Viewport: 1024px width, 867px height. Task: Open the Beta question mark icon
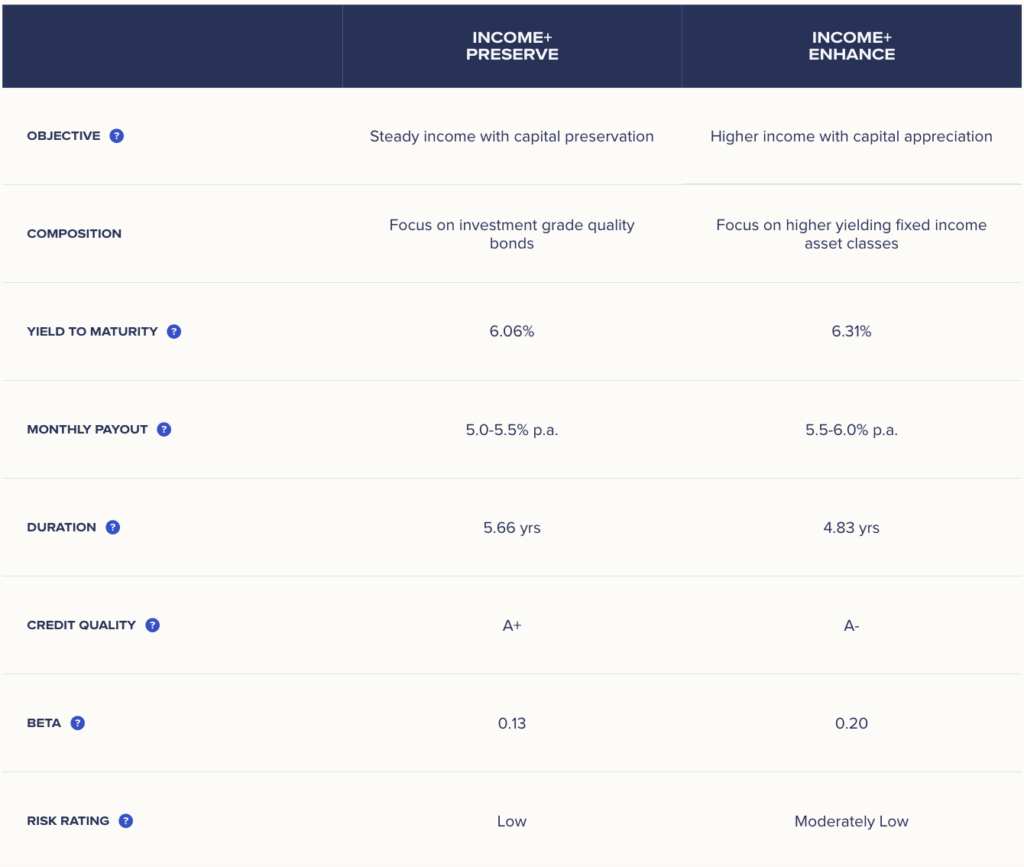click(78, 723)
